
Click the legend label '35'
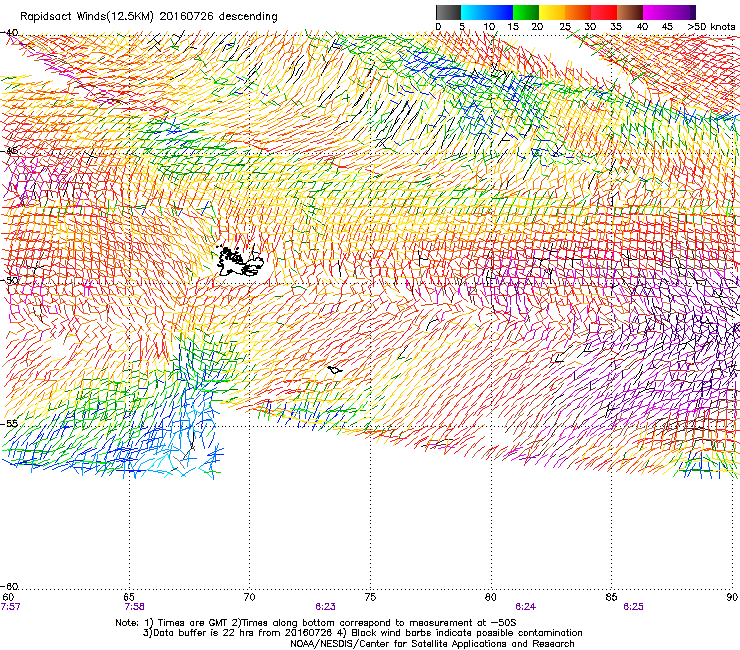coord(616,26)
